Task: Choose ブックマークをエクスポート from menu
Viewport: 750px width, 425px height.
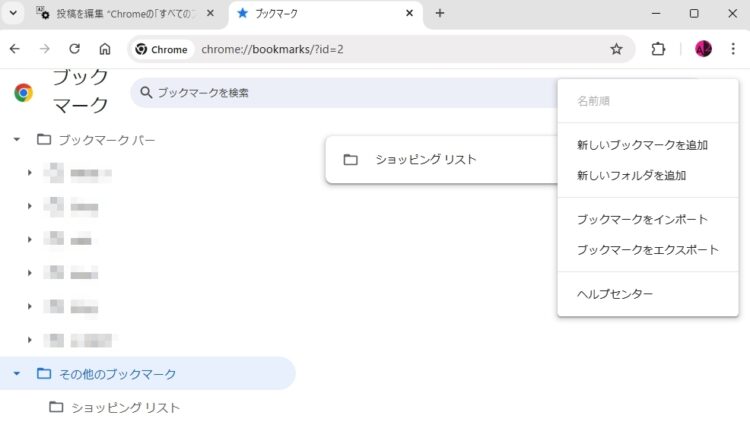Action: (647, 249)
